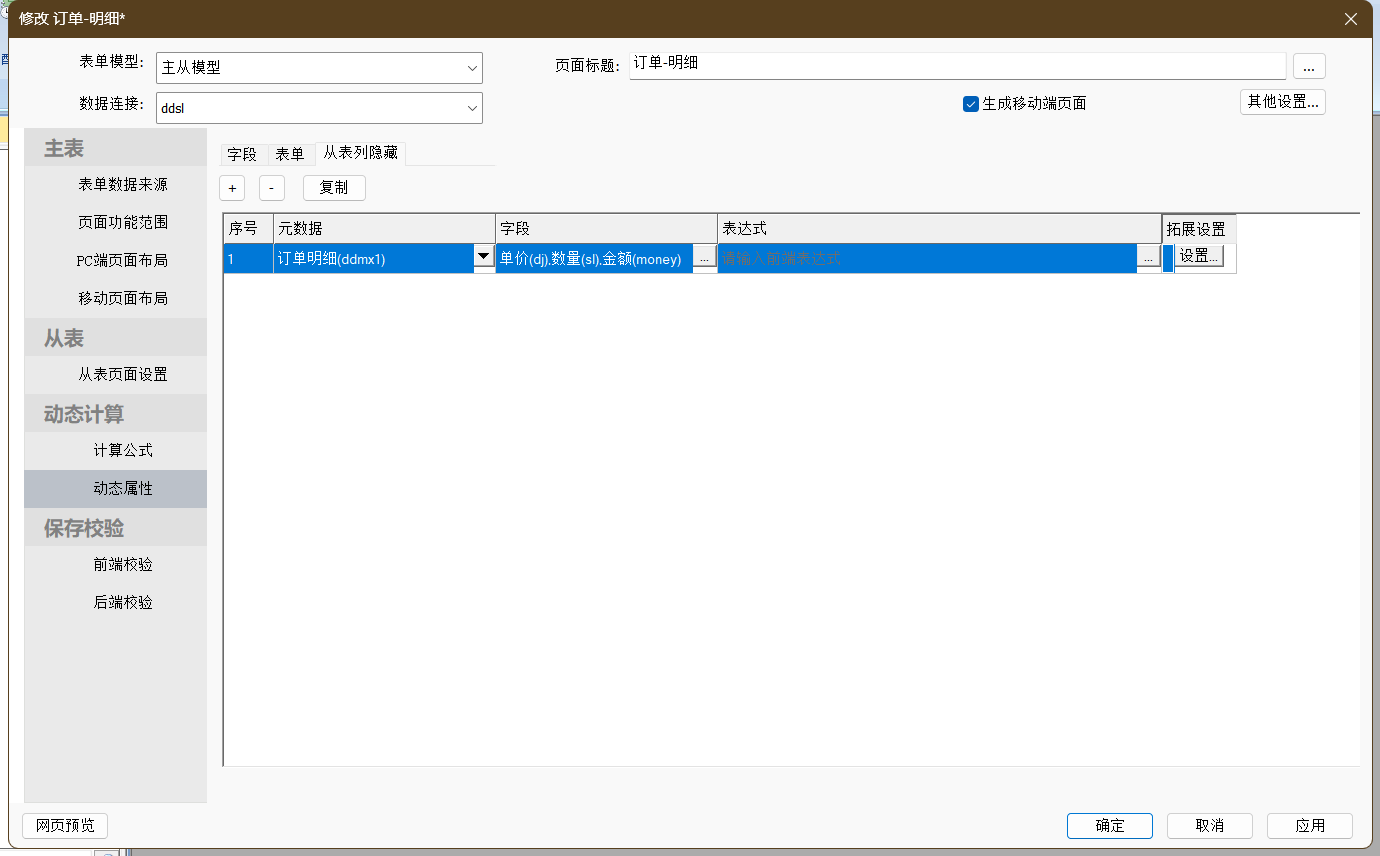The image size is (1380, 856).
Task: Open expression editor ellipsis in 表达式 column
Action: [1148, 258]
